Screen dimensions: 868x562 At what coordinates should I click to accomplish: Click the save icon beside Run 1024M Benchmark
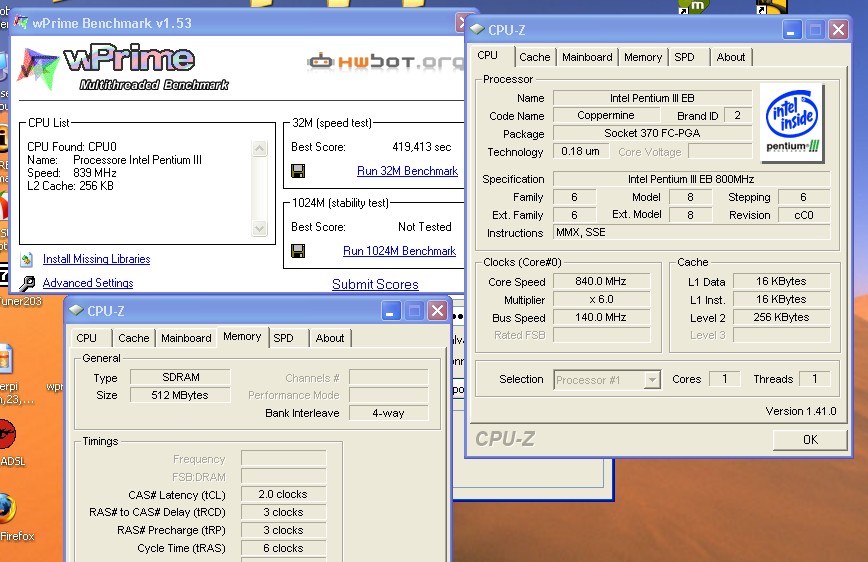[x=298, y=251]
